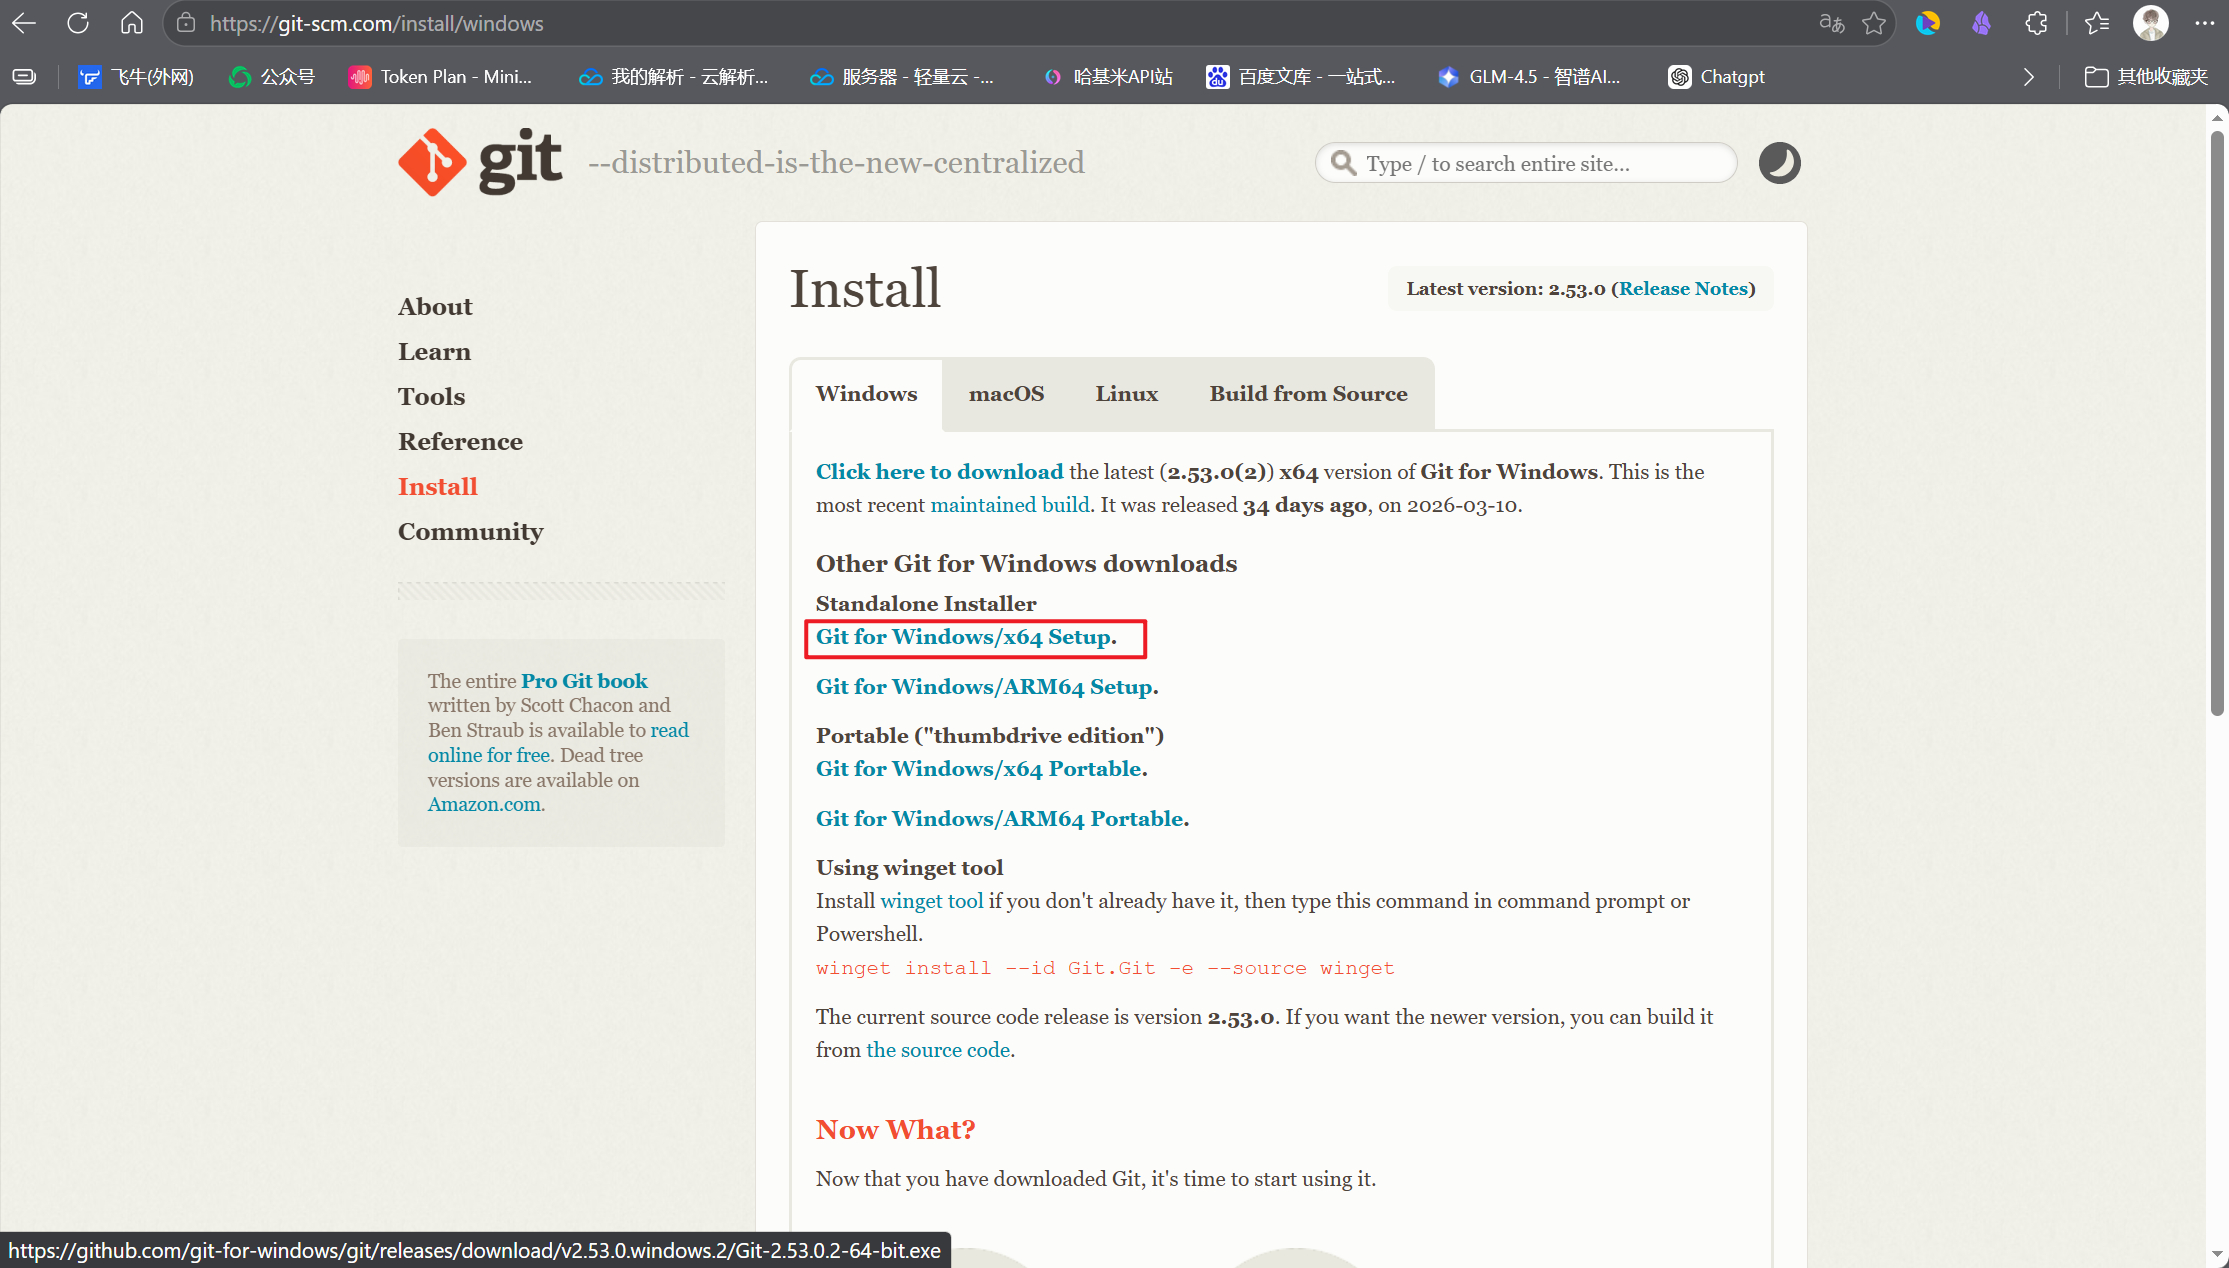Click the browser Back arrow
This screenshot has width=2229, height=1268.
pyautogui.click(x=24, y=23)
